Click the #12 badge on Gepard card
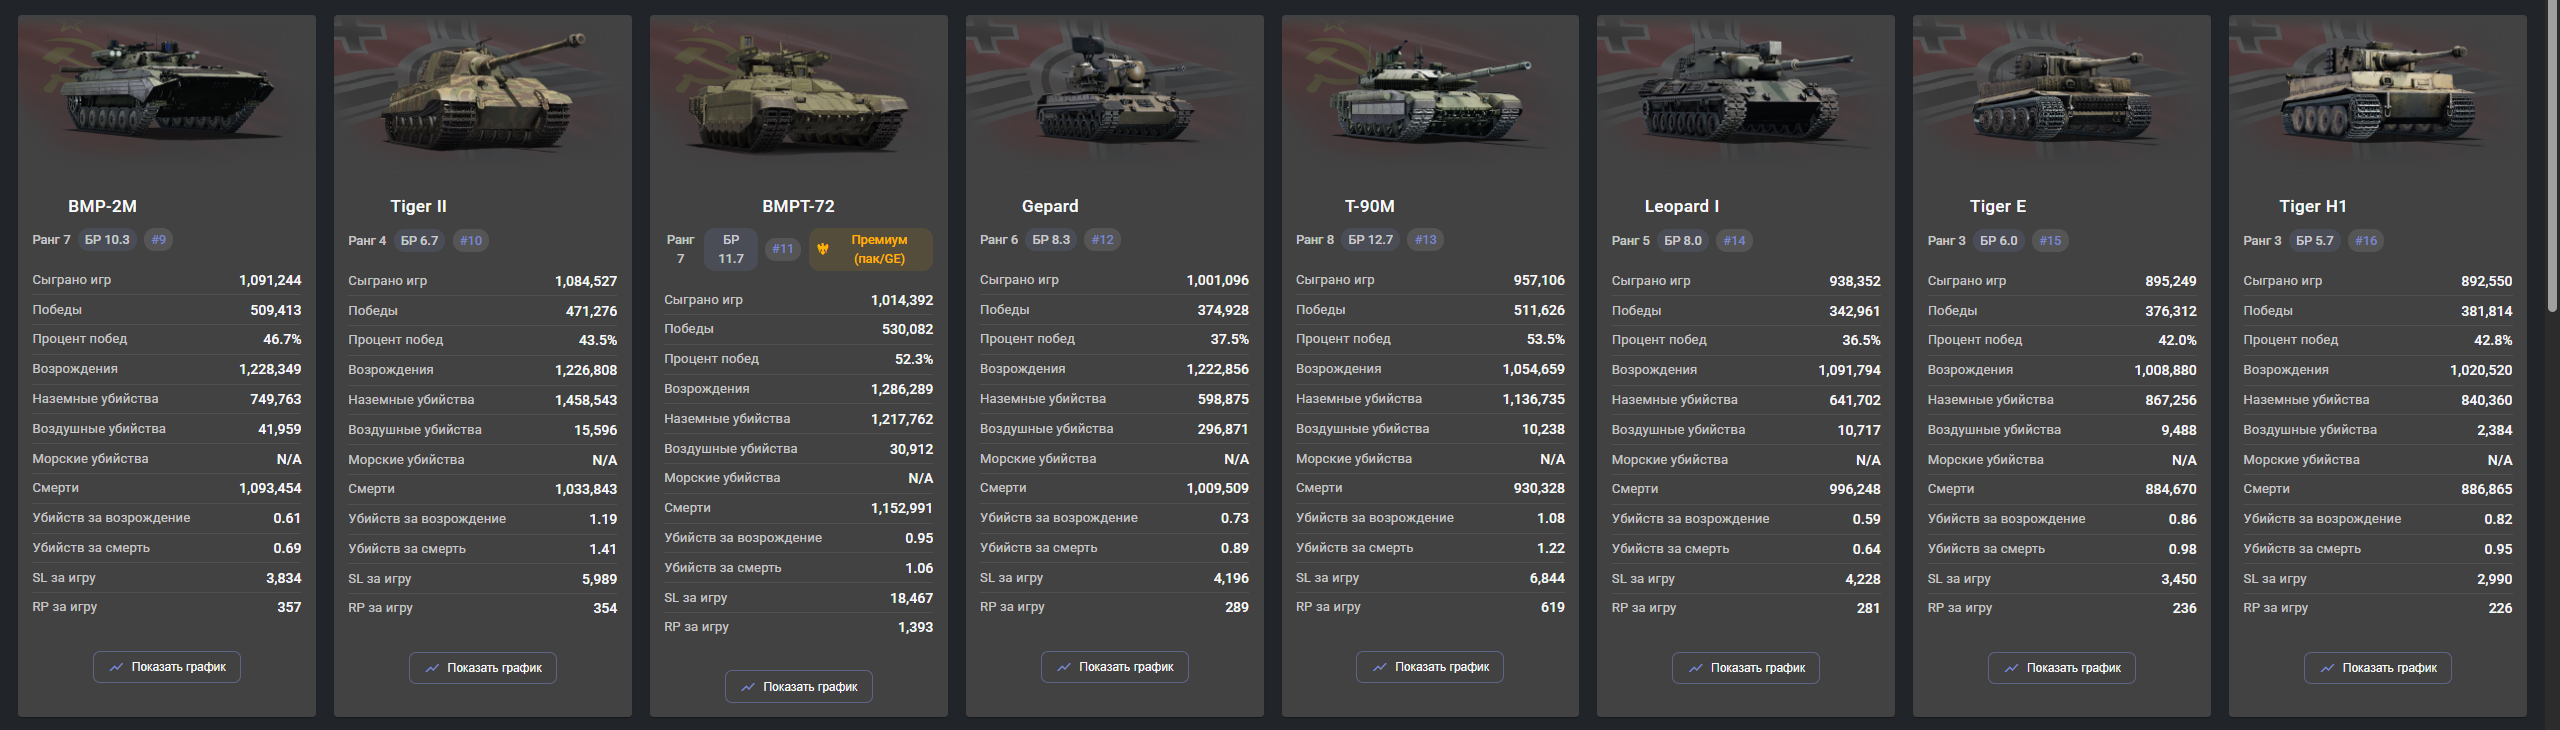 1103,240
